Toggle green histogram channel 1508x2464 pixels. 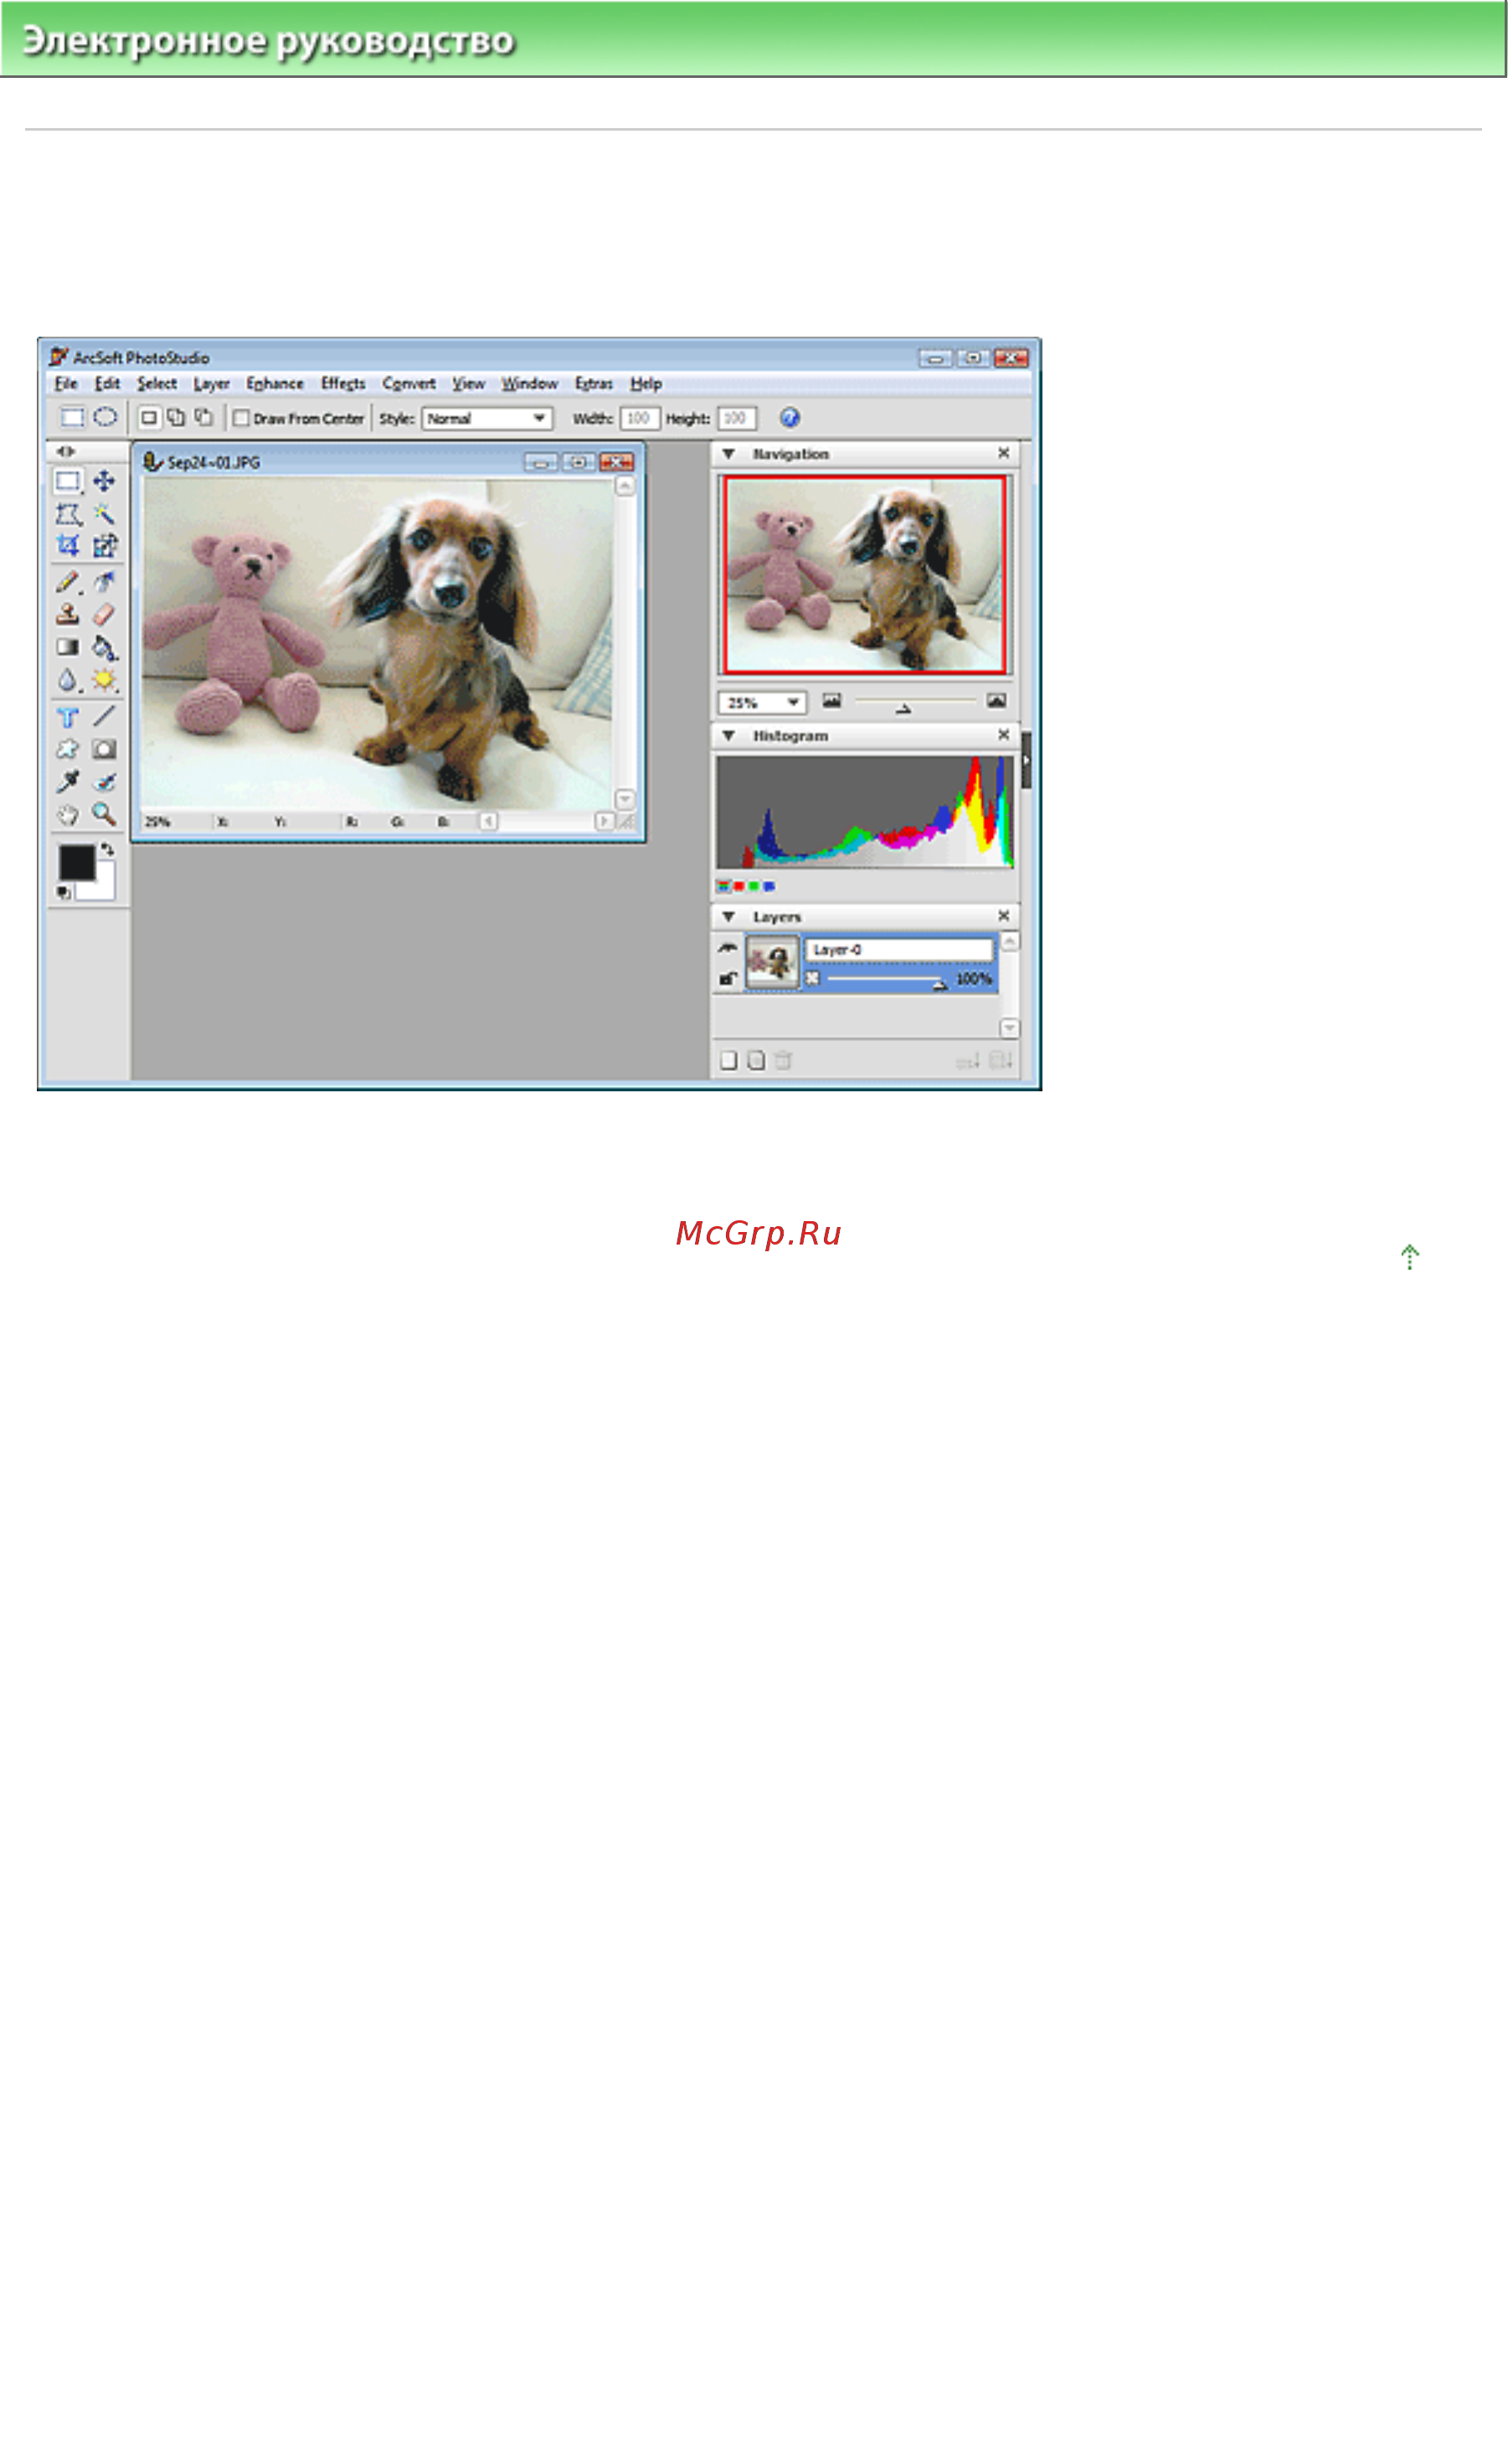point(754,886)
